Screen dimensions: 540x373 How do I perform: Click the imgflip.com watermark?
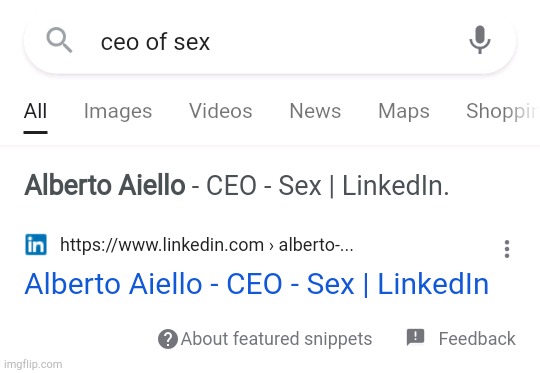[33, 364]
